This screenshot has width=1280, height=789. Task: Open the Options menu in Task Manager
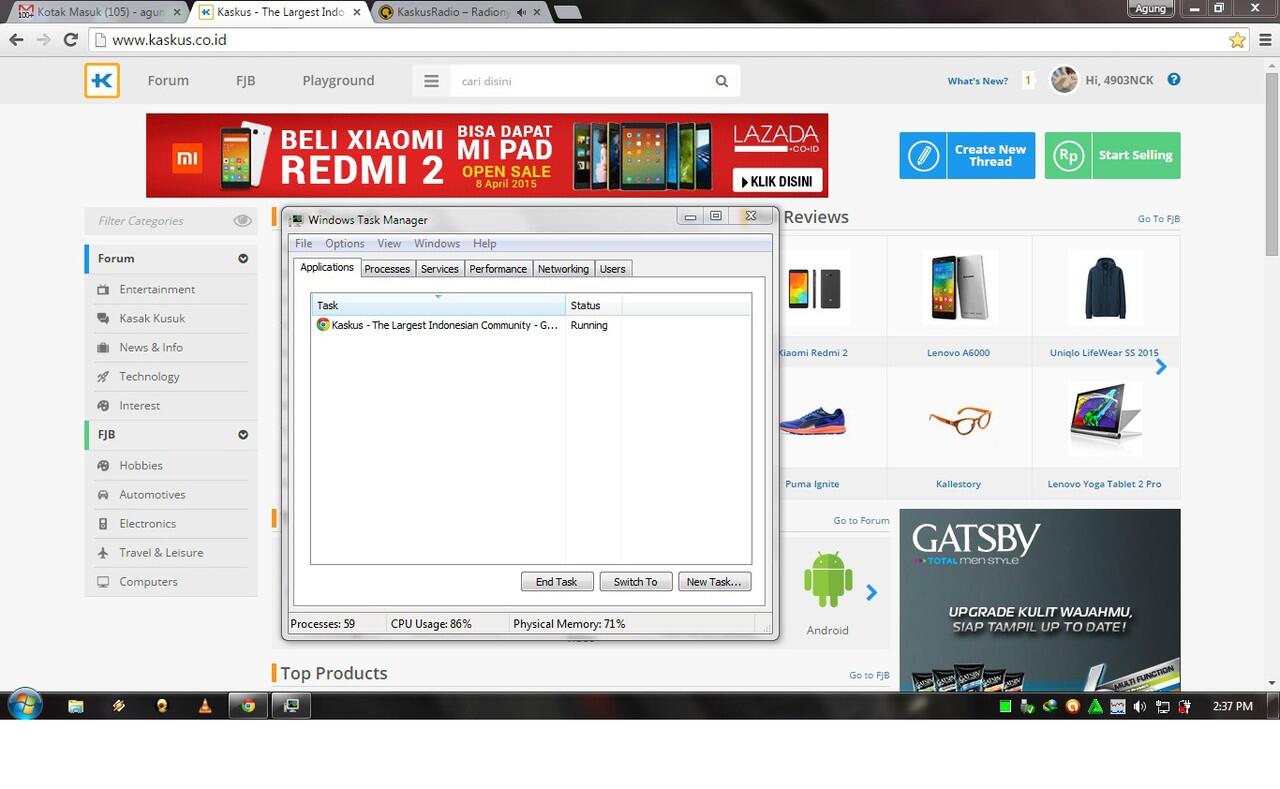[x=344, y=243]
